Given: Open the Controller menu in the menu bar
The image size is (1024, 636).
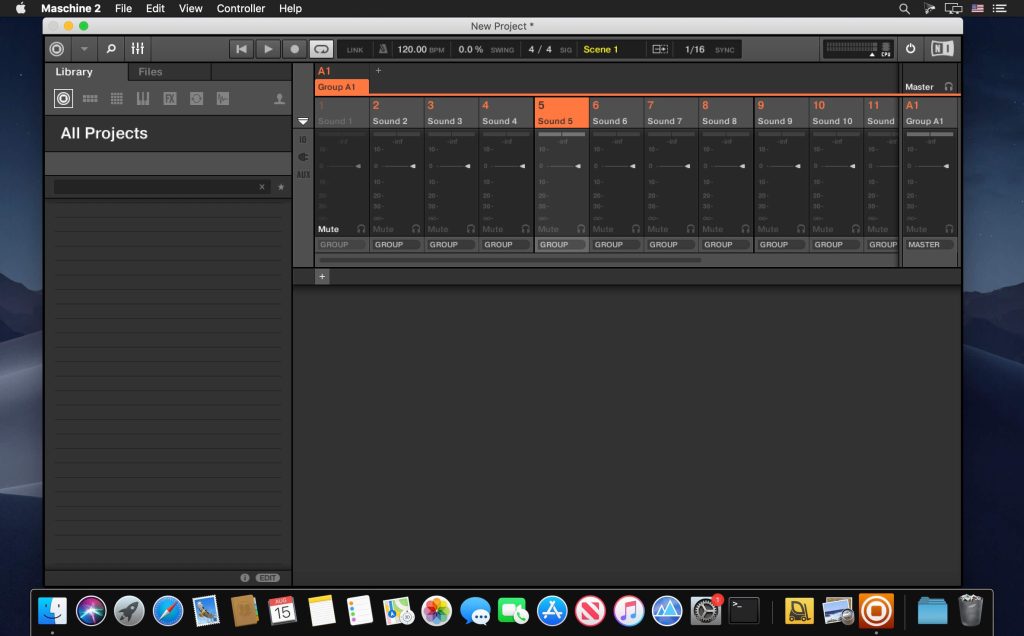Looking at the screenshot, I should 240,8.
